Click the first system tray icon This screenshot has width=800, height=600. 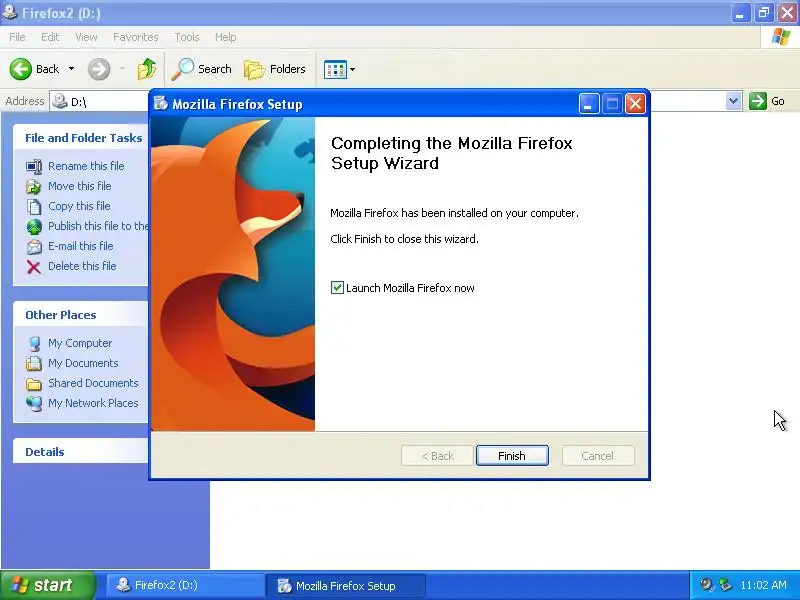pos(706,585)
